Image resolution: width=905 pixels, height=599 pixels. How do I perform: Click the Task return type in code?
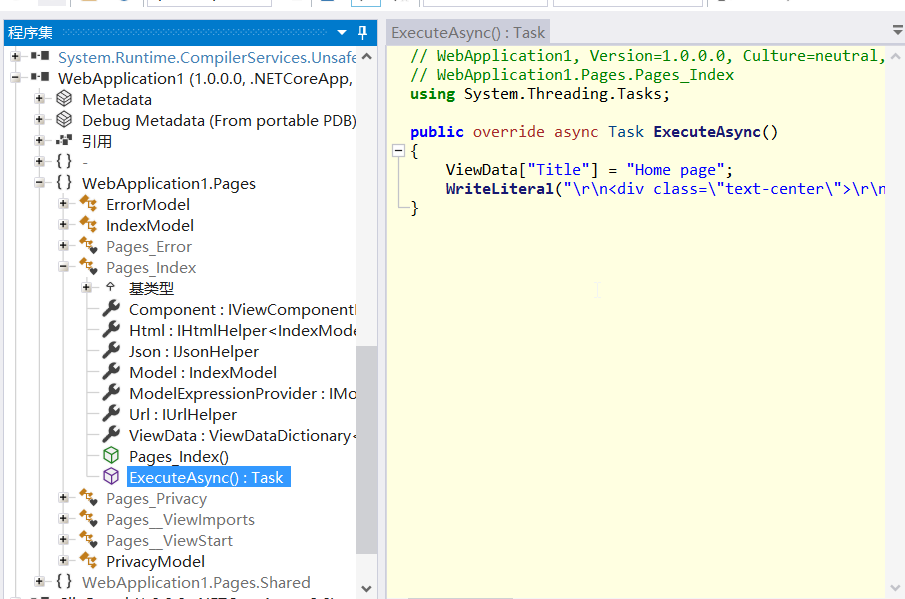(626, 132)
